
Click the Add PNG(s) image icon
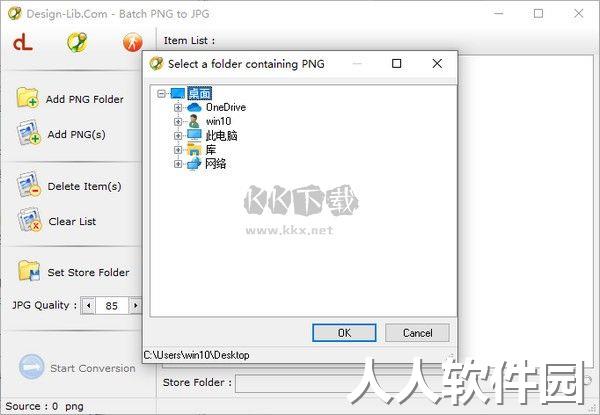coord(28,133)
